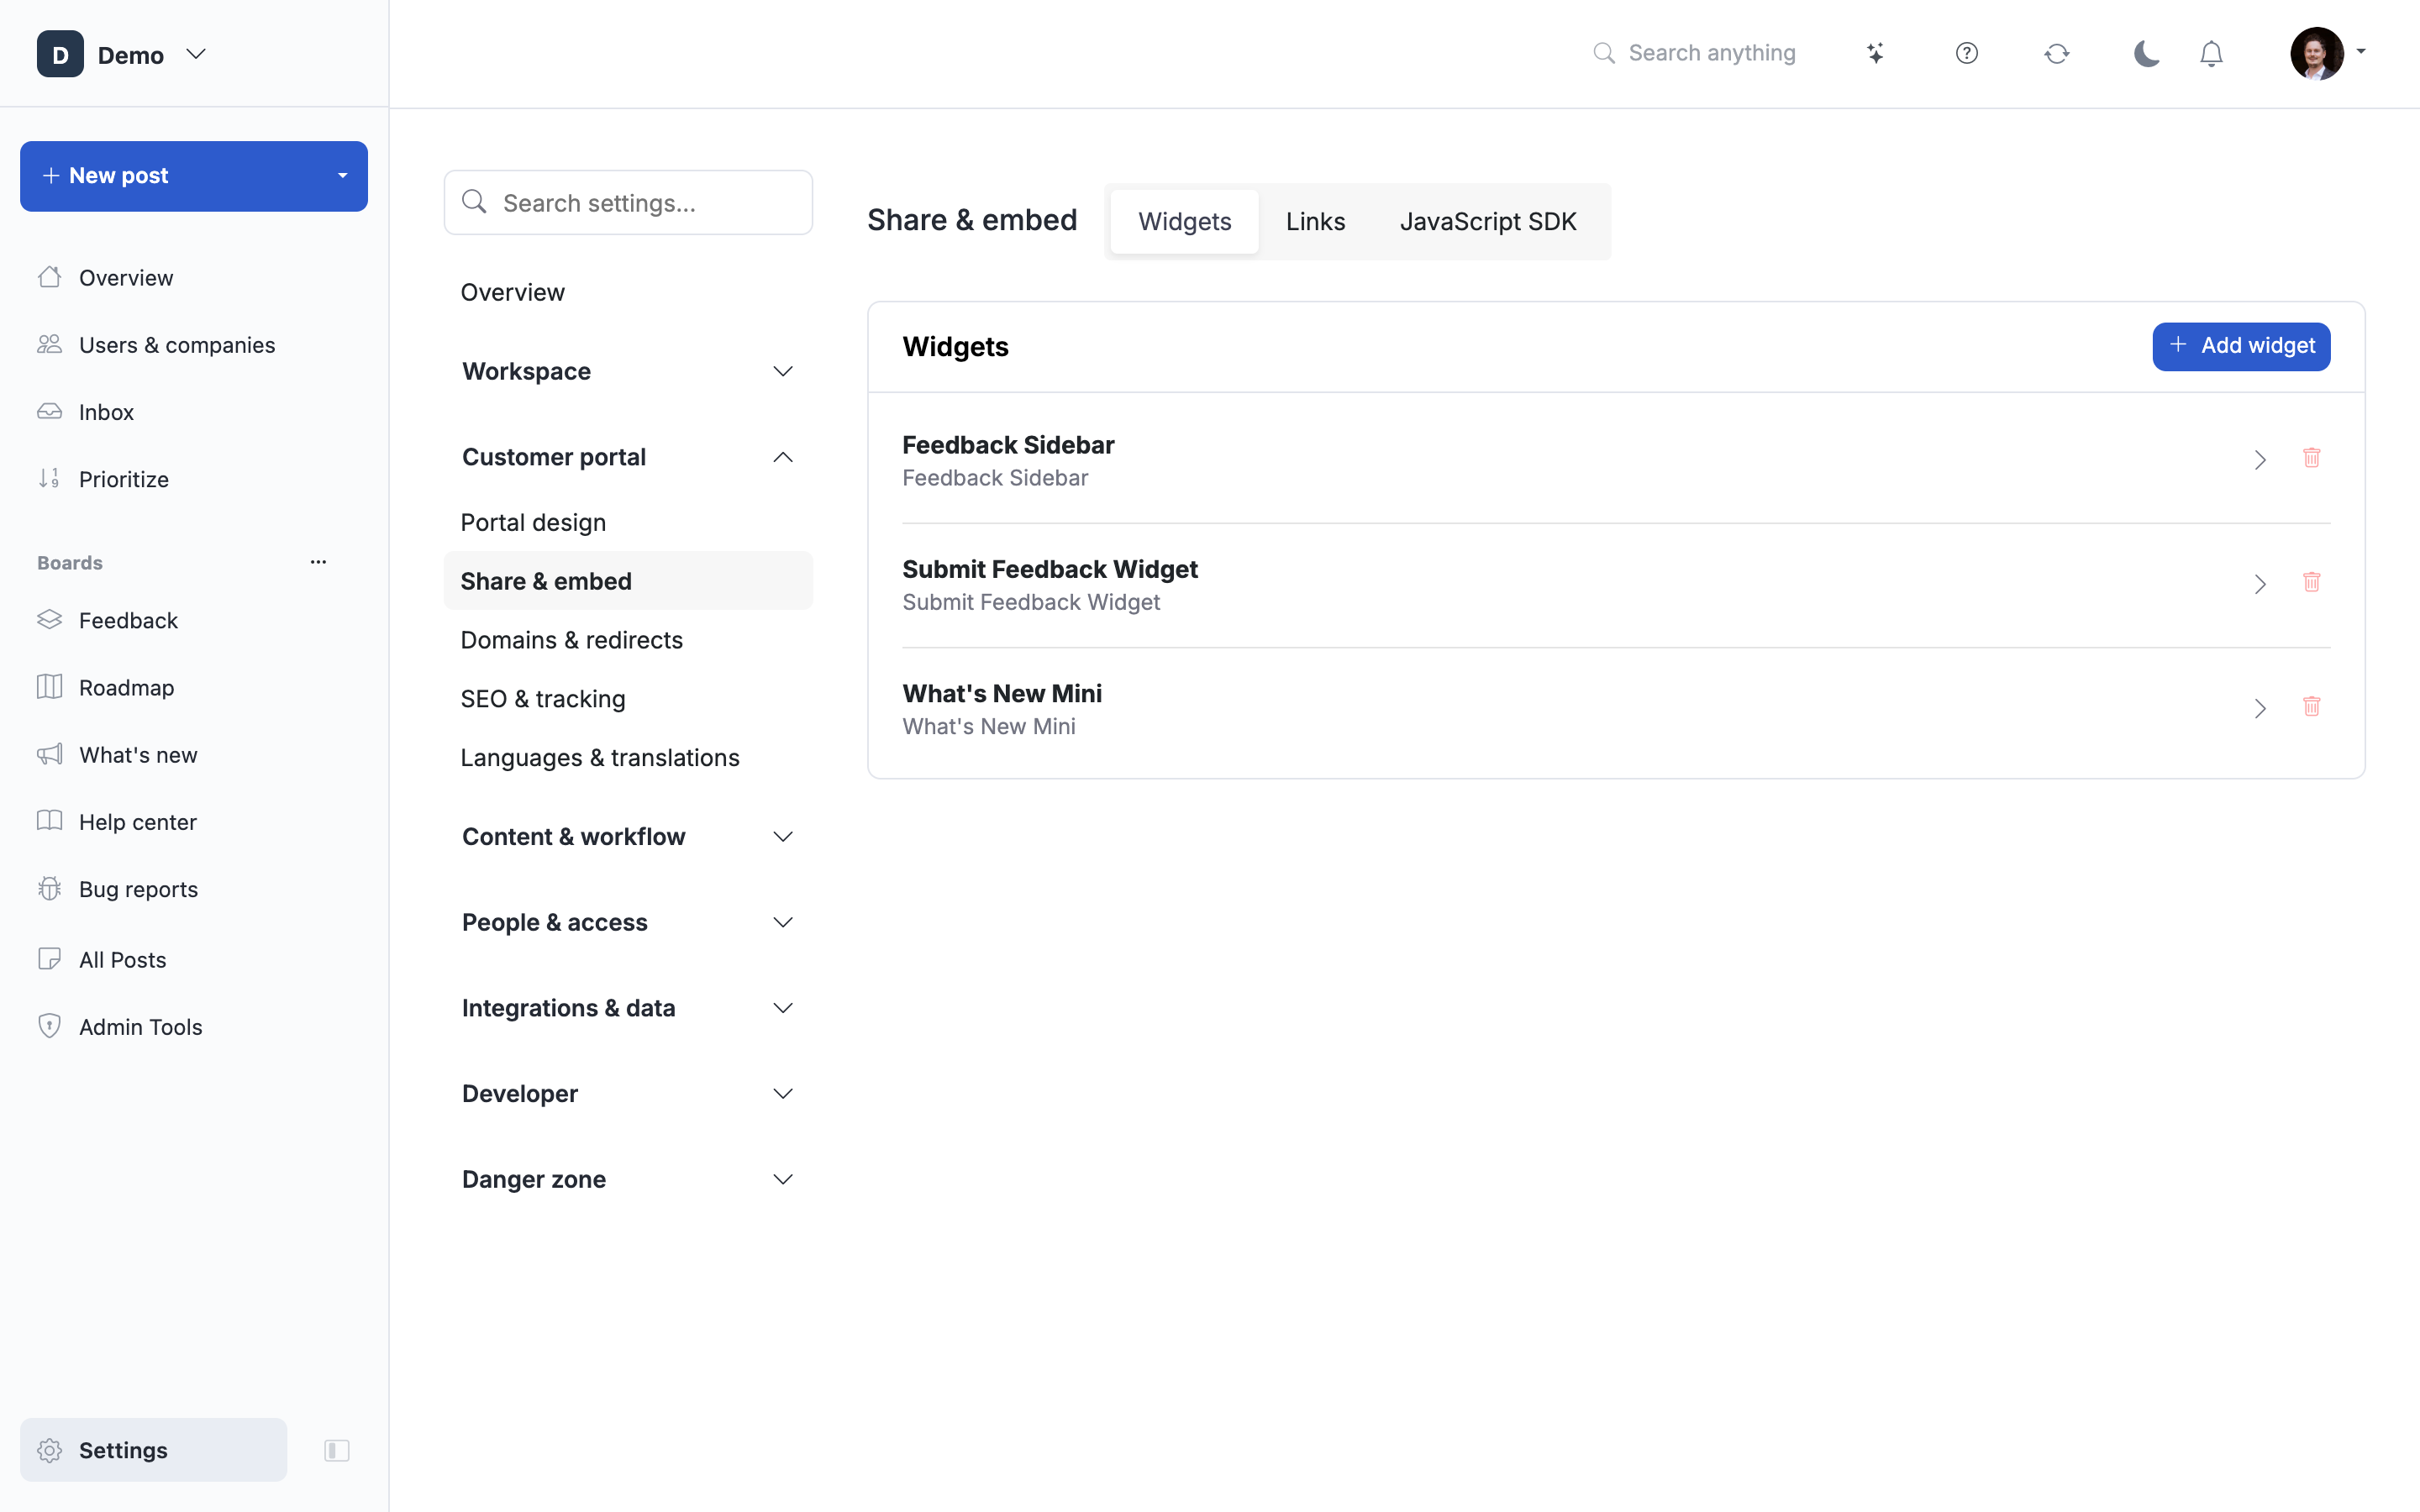This screenshot has height=1512, width=2420.
Task: Switch to the JavaScript SDK tab
Action: click(1488, 221)
